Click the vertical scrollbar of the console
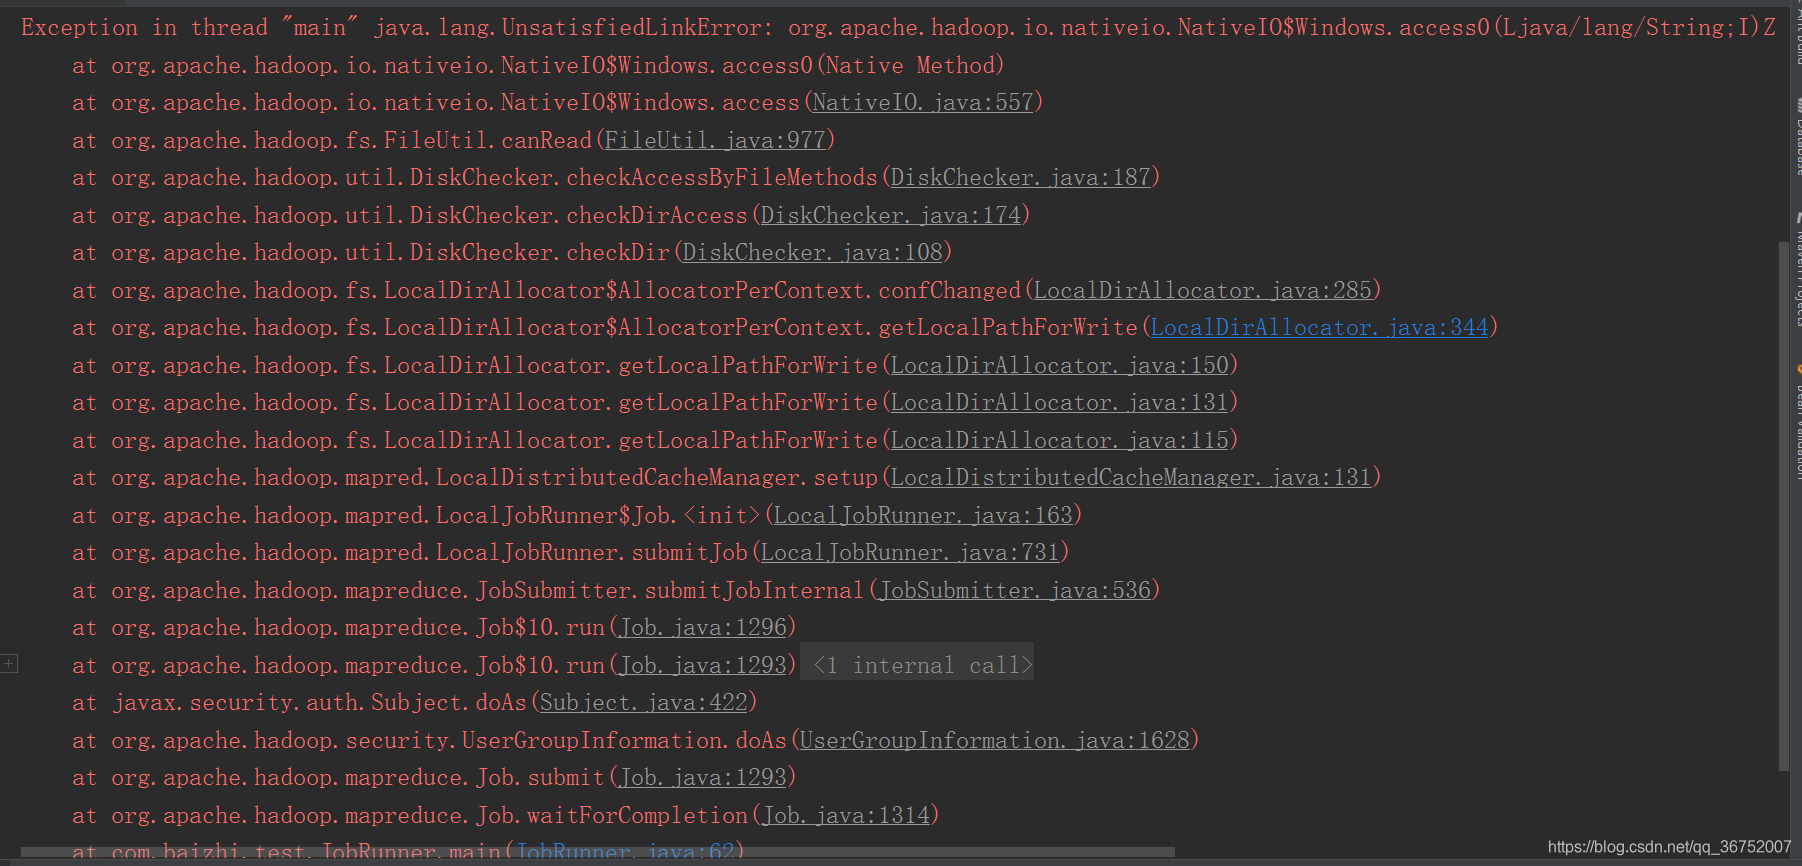This screenshot has width=1802, height=866. 1784,505
